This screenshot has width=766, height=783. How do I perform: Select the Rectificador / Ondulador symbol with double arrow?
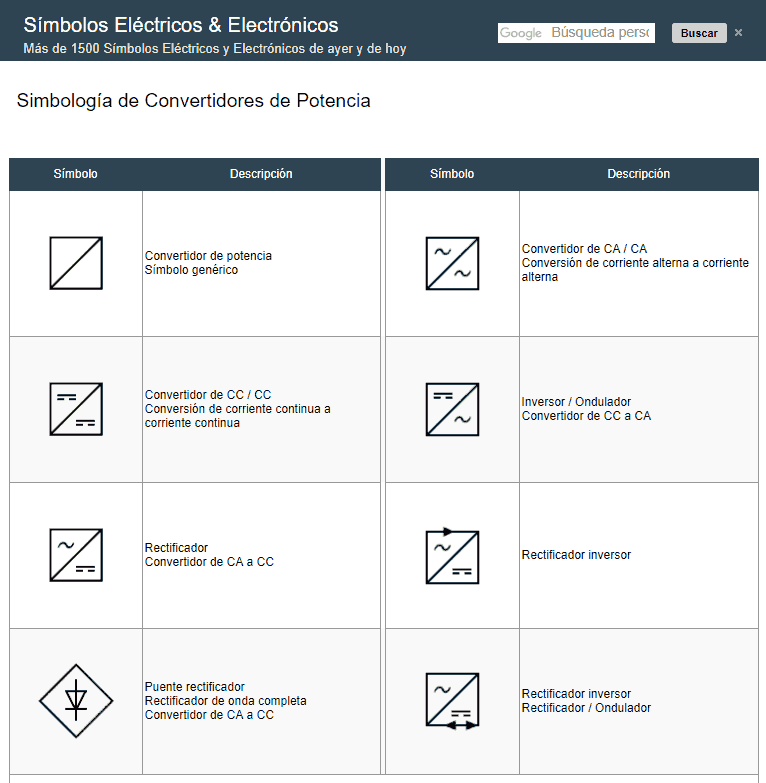452,701
